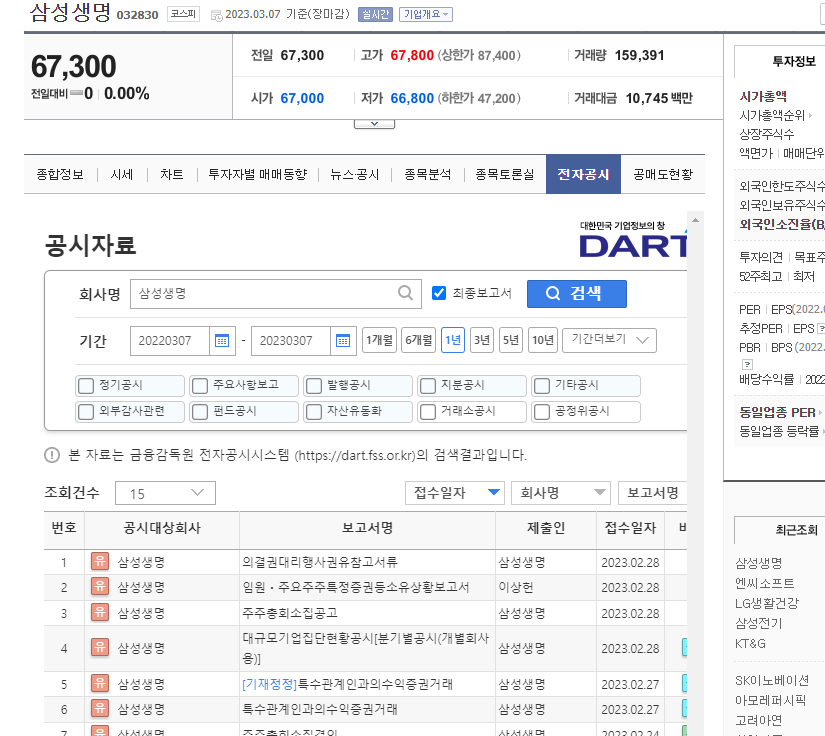Screen dimensions: 825x736
Task: Open 엔씨소프트 in recent views
Action: pos(764,583)
